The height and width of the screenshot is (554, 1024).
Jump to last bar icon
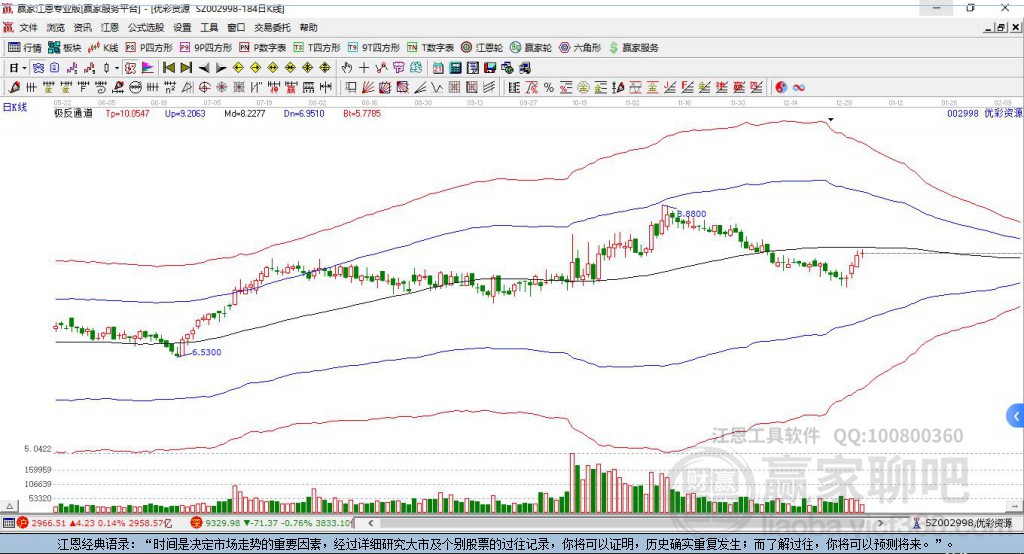[x=186, y=68]
